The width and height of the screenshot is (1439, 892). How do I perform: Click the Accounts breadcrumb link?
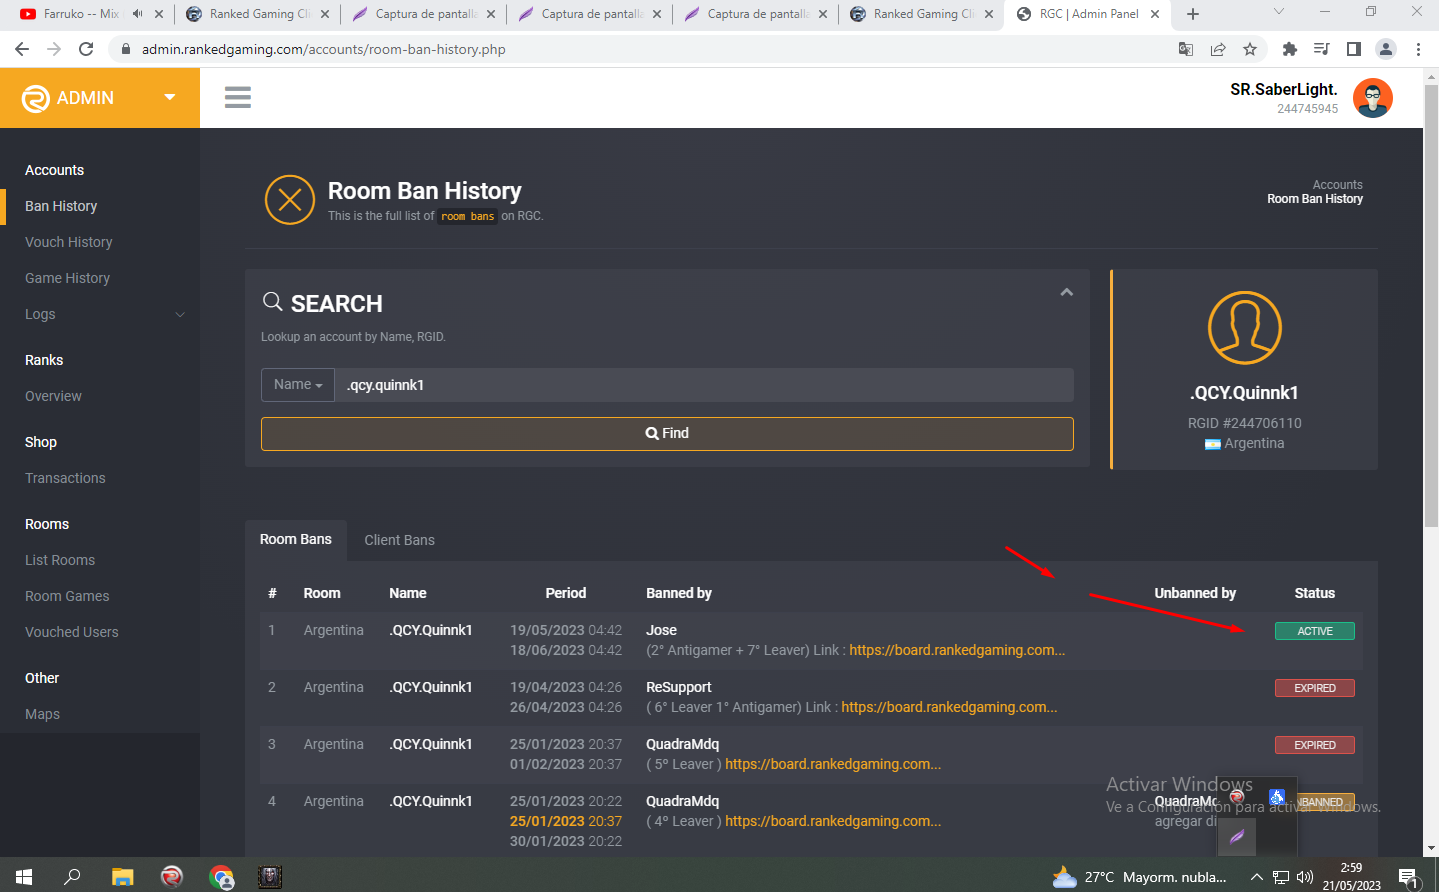pyautogui.click(x=1337, y=185)
